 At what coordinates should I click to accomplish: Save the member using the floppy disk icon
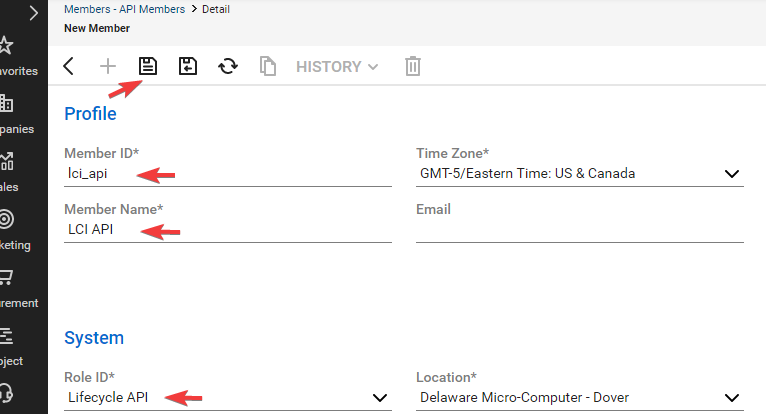click(148, 67)
